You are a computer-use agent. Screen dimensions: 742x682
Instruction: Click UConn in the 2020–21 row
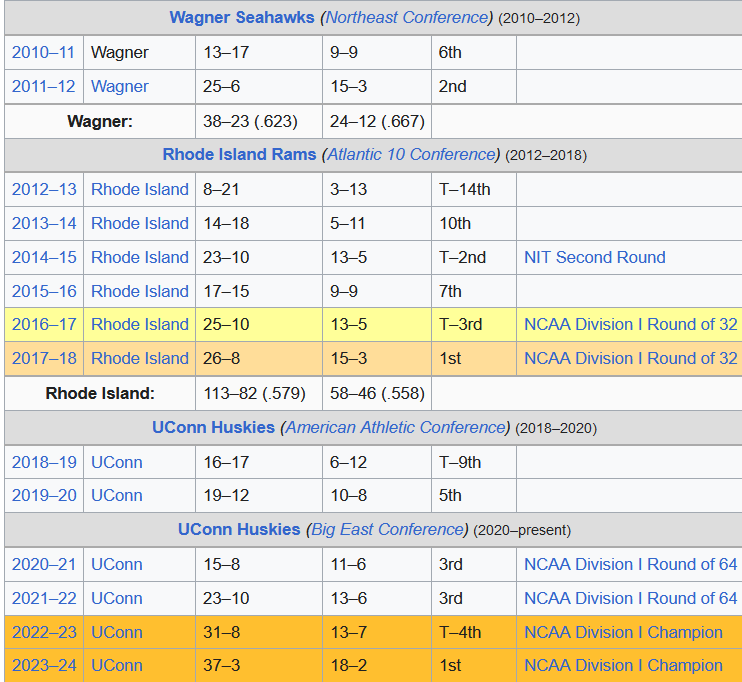(116, 565)
